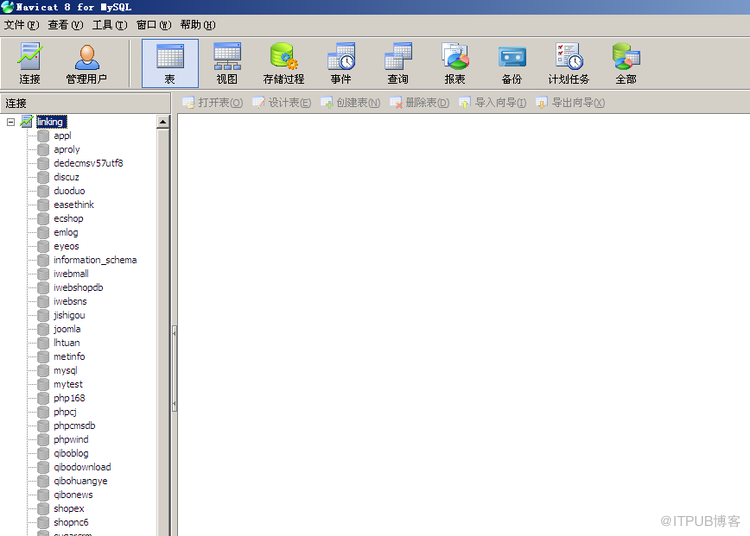Click the database icon beside mysql
This screenshot has width=750, height=536.
coord(44,371)
